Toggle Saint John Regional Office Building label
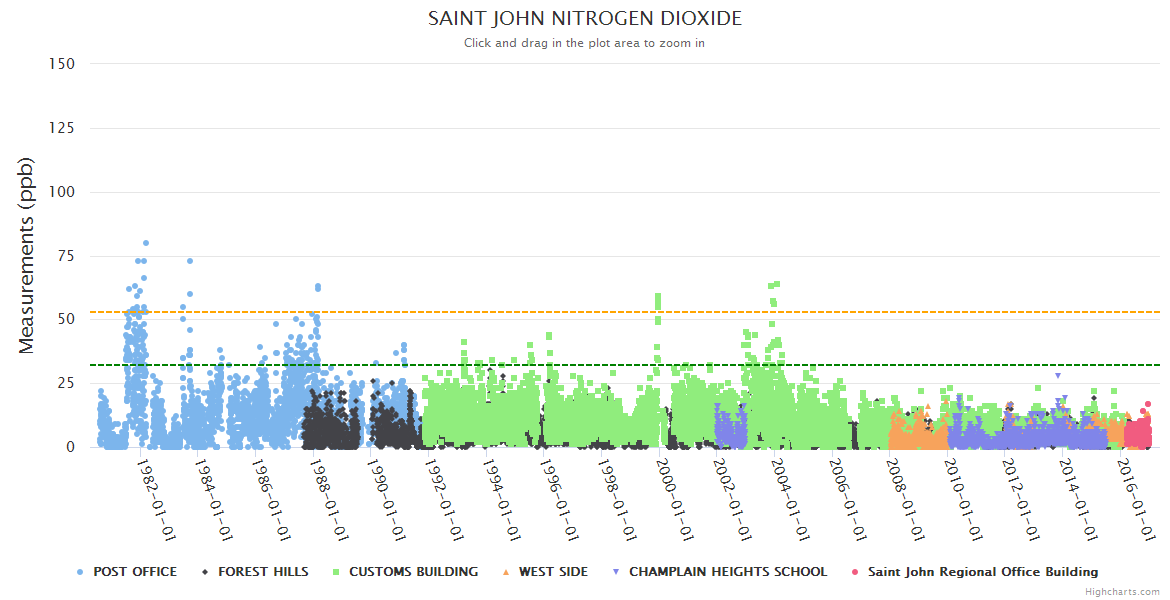The image size is (1170, 600). (983, 572)
